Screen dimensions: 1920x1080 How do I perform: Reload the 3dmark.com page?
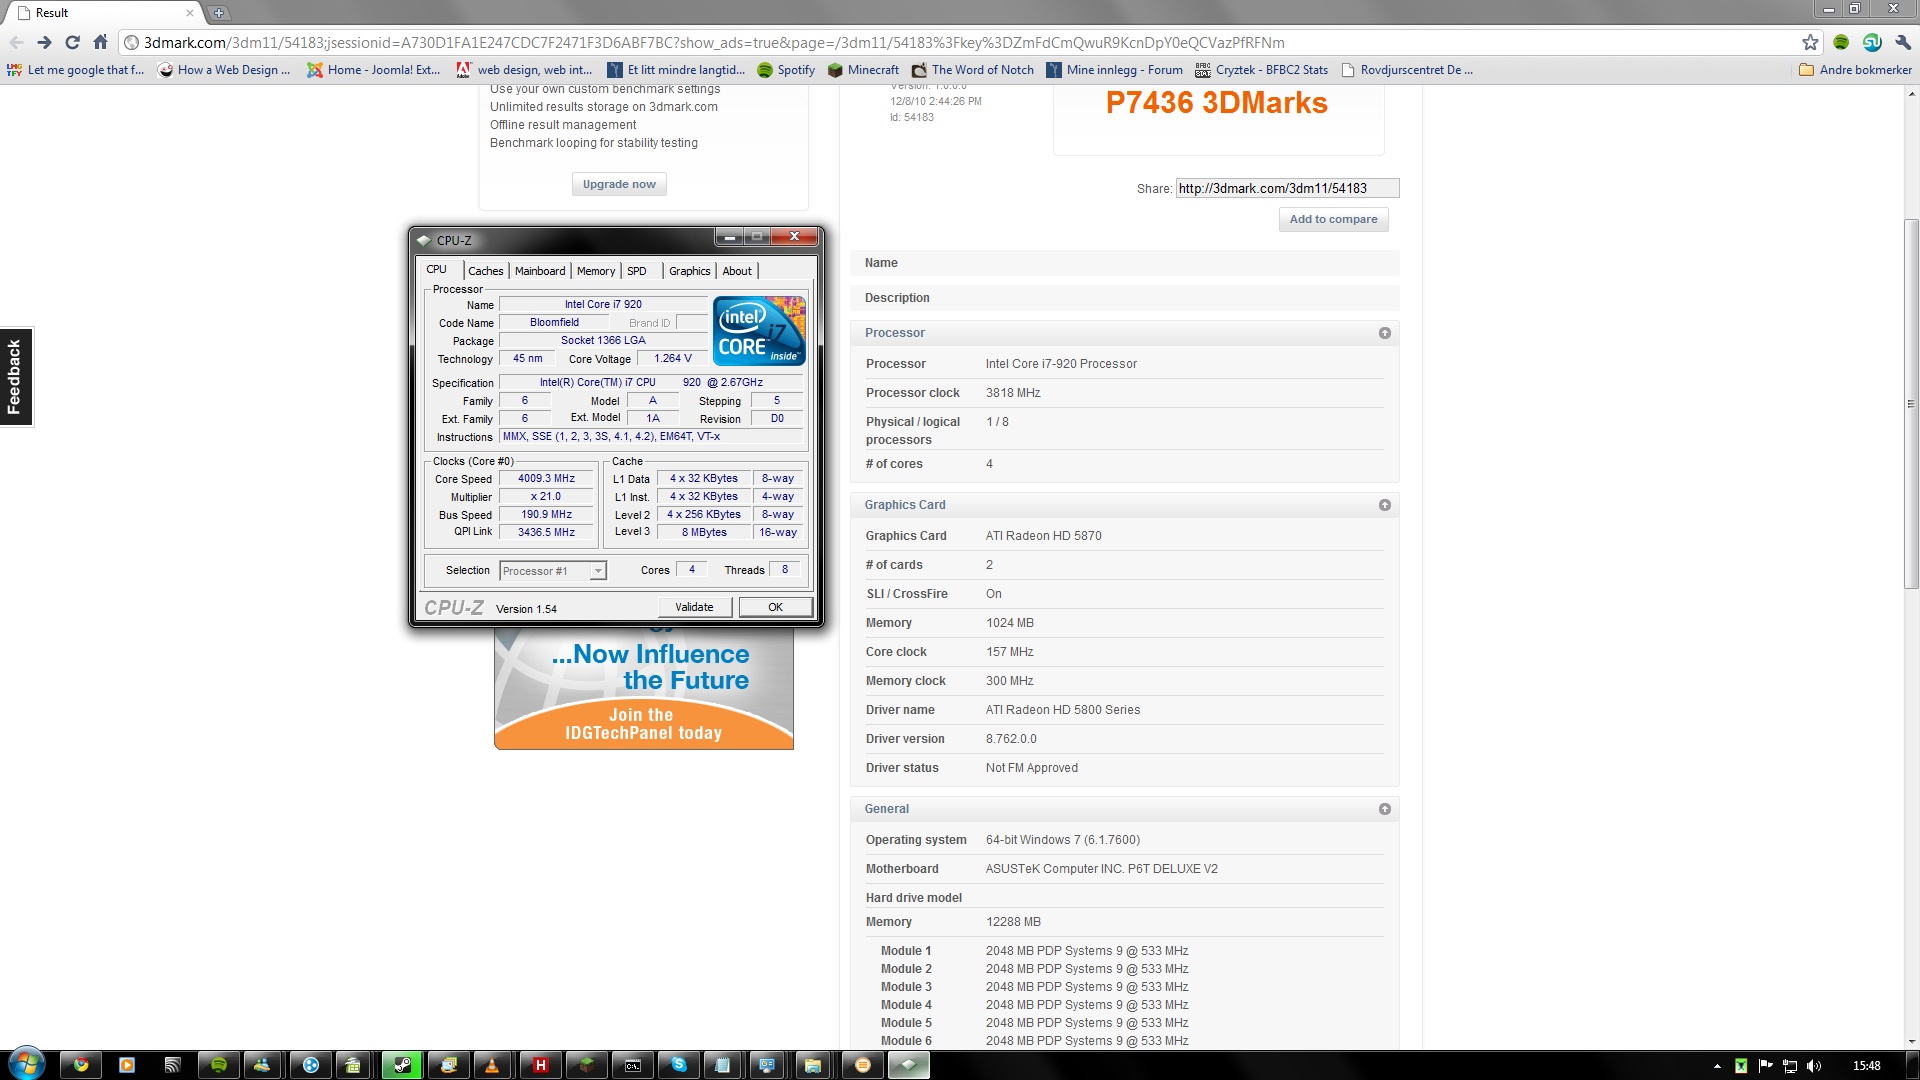(72, 42)
